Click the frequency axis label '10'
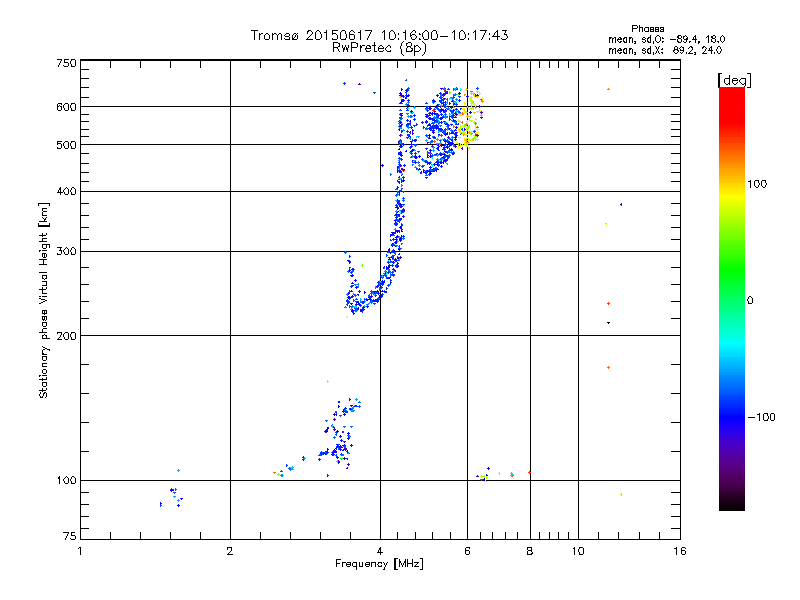 [x=578, y=551]
